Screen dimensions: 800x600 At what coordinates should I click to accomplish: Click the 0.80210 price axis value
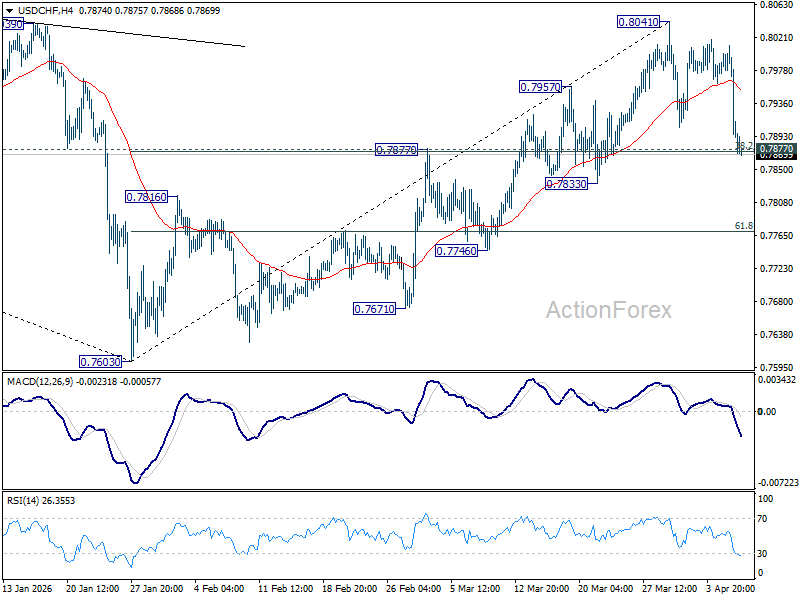click(776, 38)
